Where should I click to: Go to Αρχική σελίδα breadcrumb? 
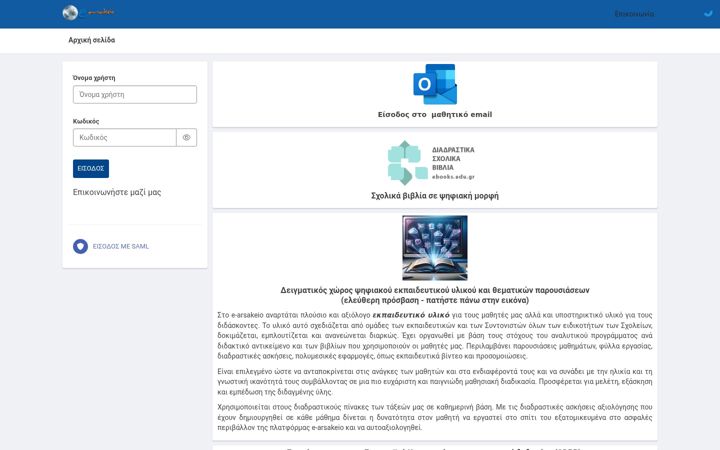pos(92,40)
